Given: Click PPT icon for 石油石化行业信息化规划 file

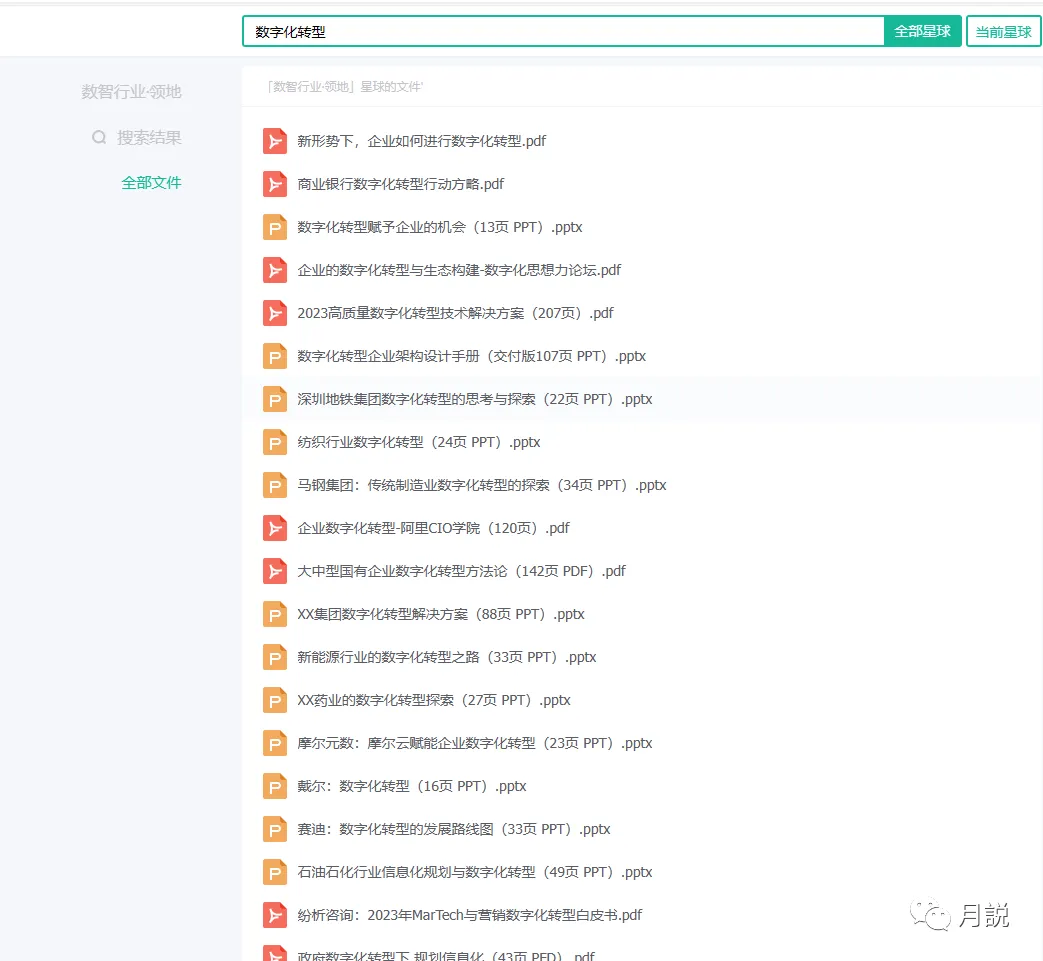Looking at the screenshot, I should pos(275,872).
